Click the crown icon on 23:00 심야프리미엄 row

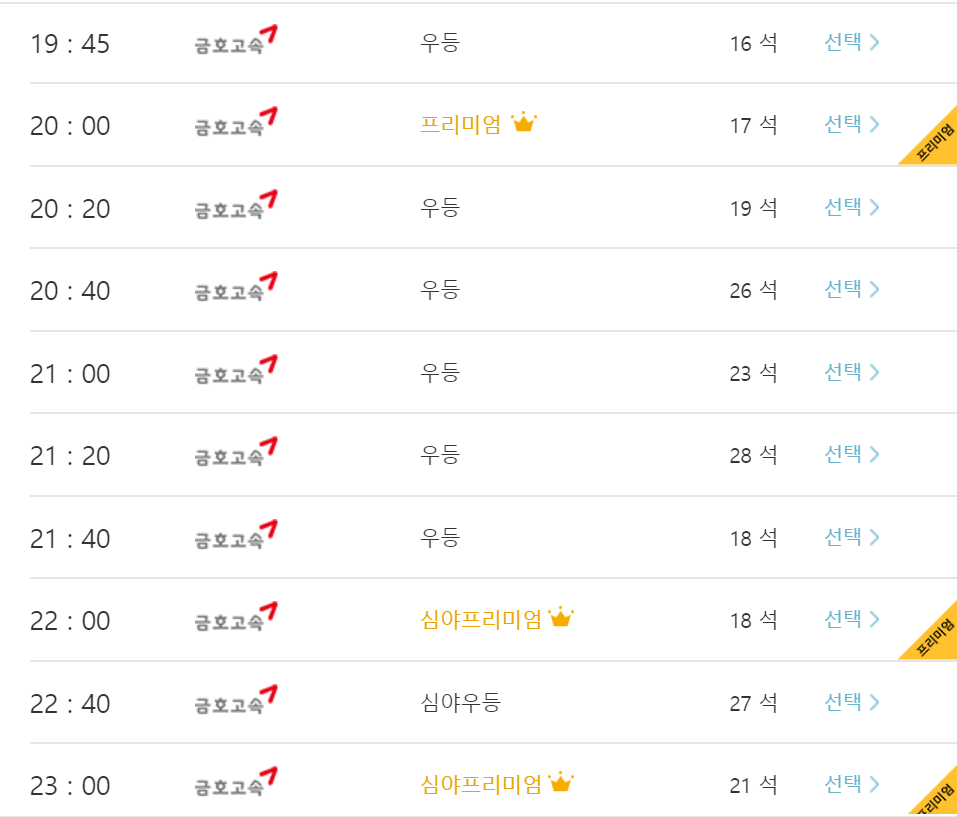pyautogui.click(x=561, y=782)
